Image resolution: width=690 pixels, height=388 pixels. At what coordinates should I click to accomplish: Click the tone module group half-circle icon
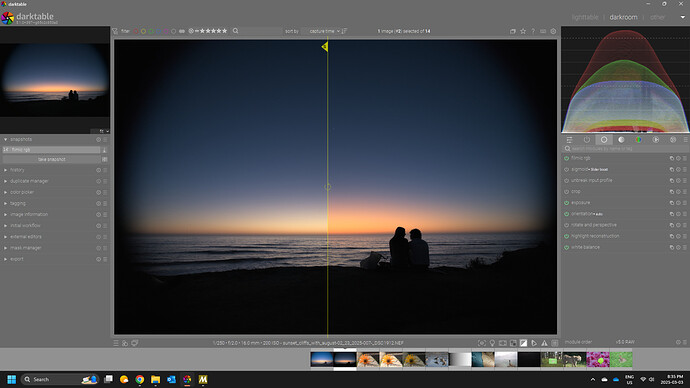point(621,139)
